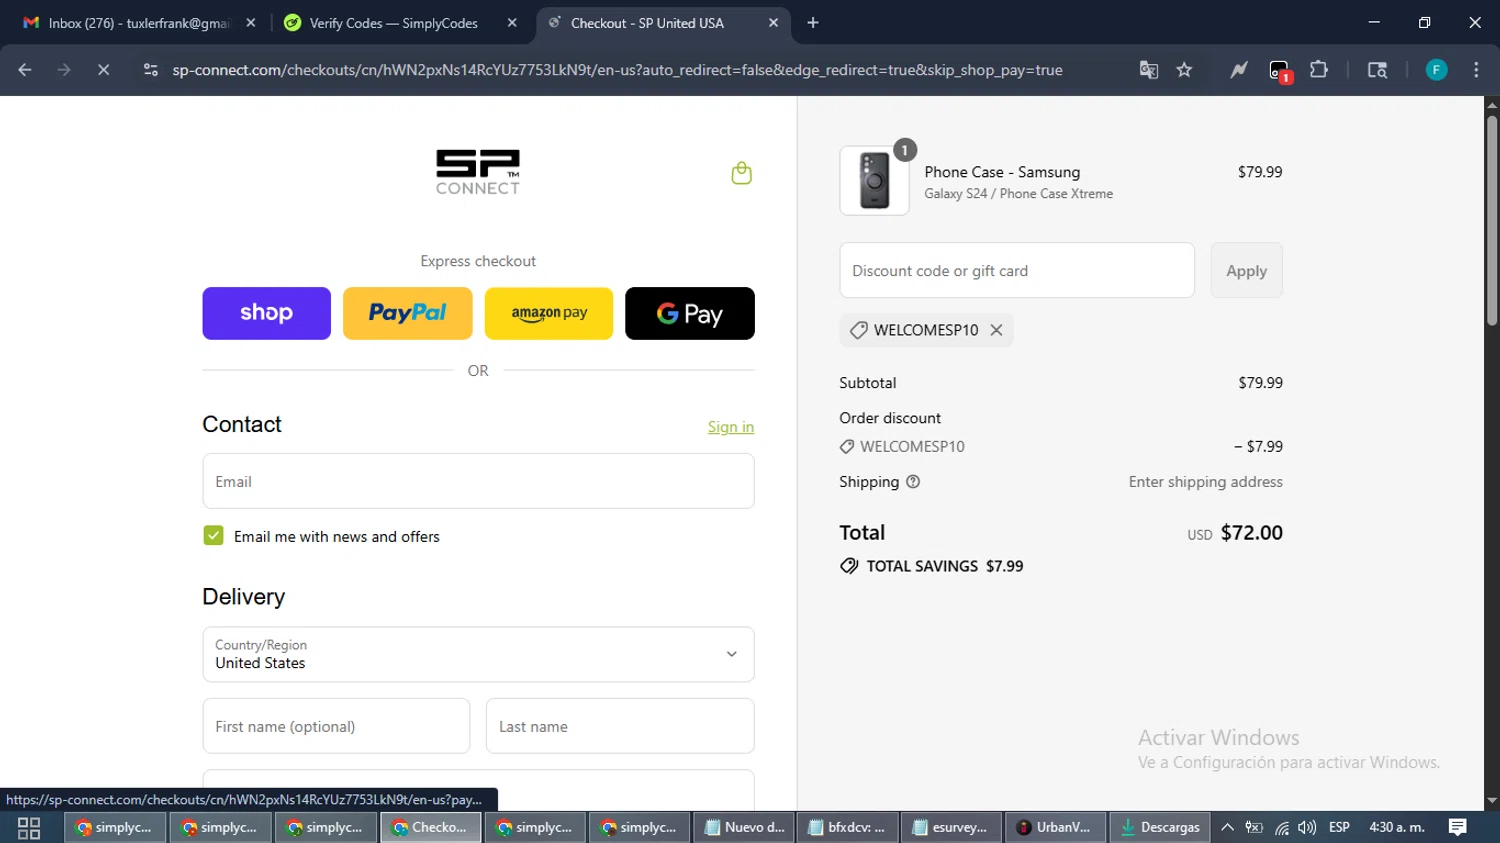Viewport: 1500px width, 843px height.
Task: Click the $72.00 total amount
Action: [x=1251, y=533]
